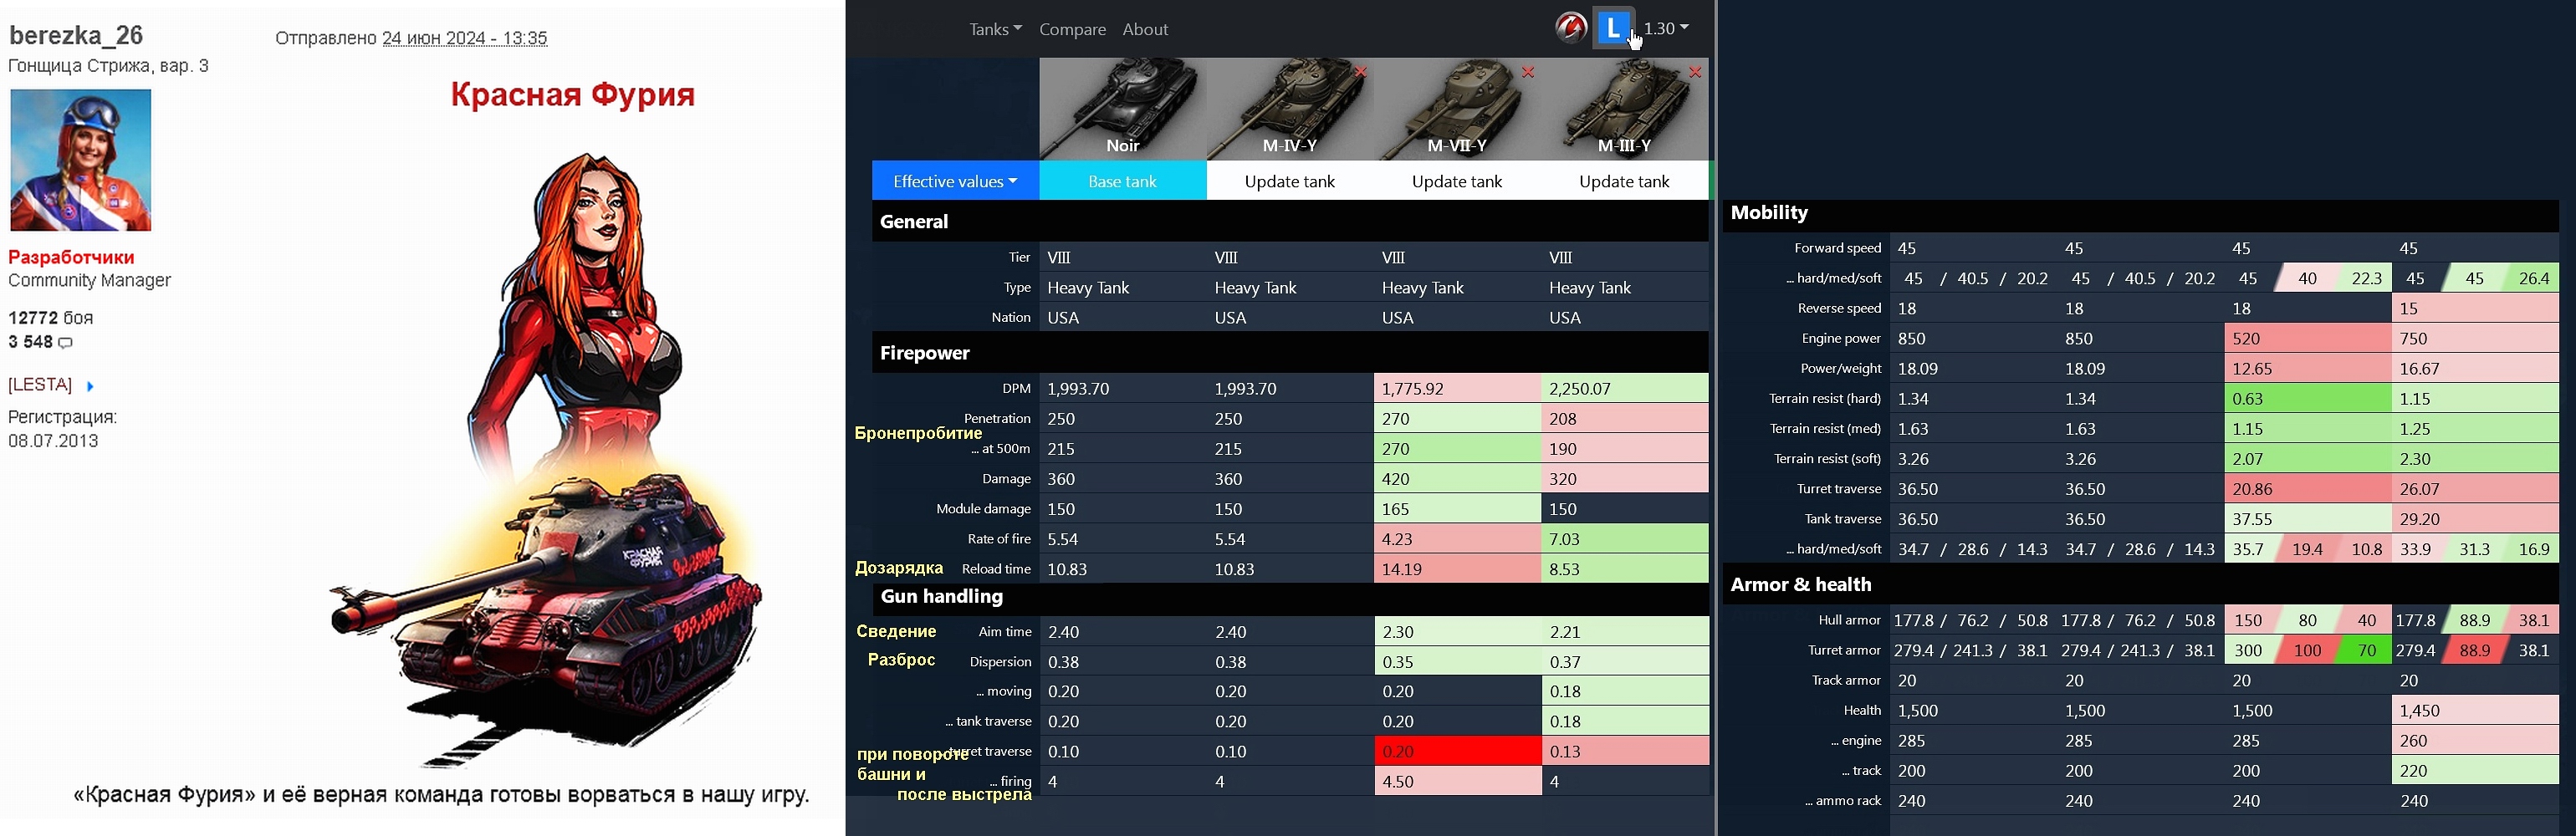
Task: Expand the Effective values dropdown
Action: [x=954, y=181]
